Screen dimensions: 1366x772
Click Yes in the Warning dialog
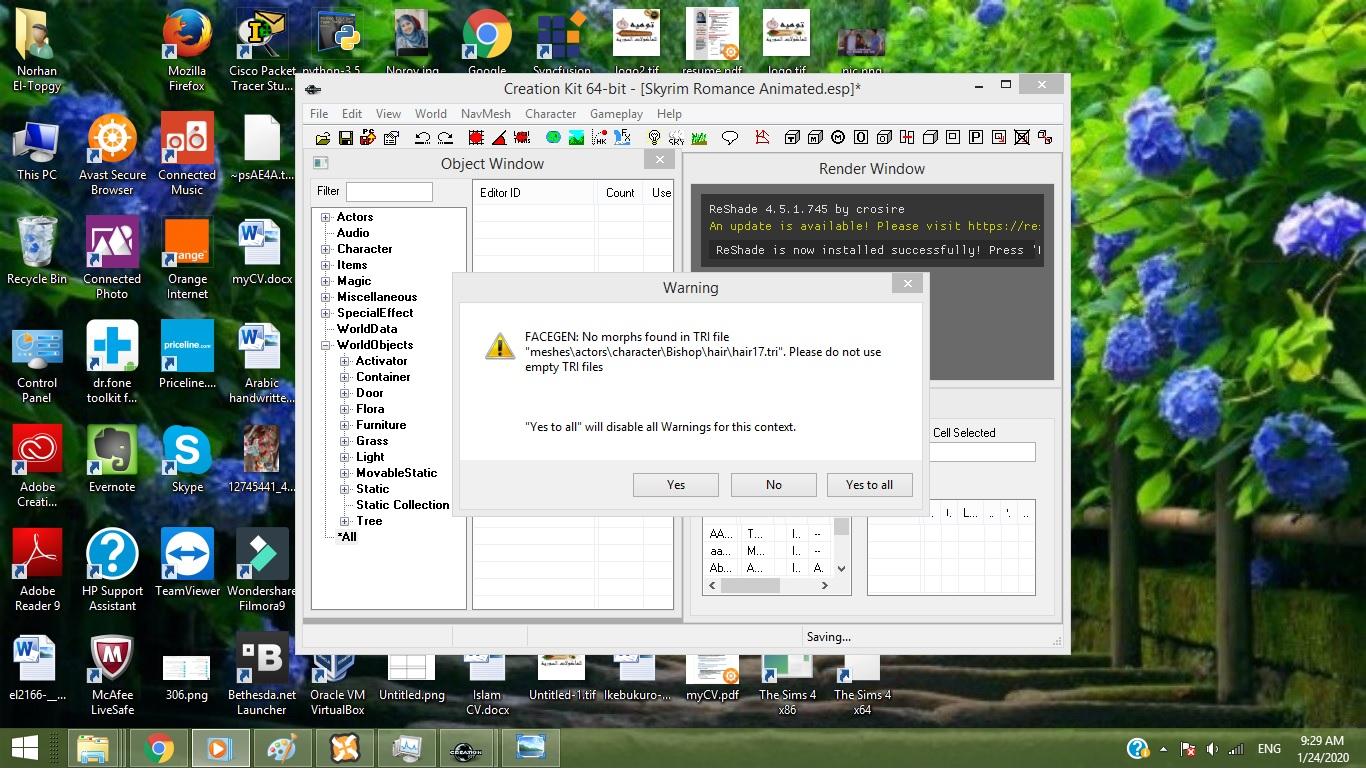click(x=676, y=485)
